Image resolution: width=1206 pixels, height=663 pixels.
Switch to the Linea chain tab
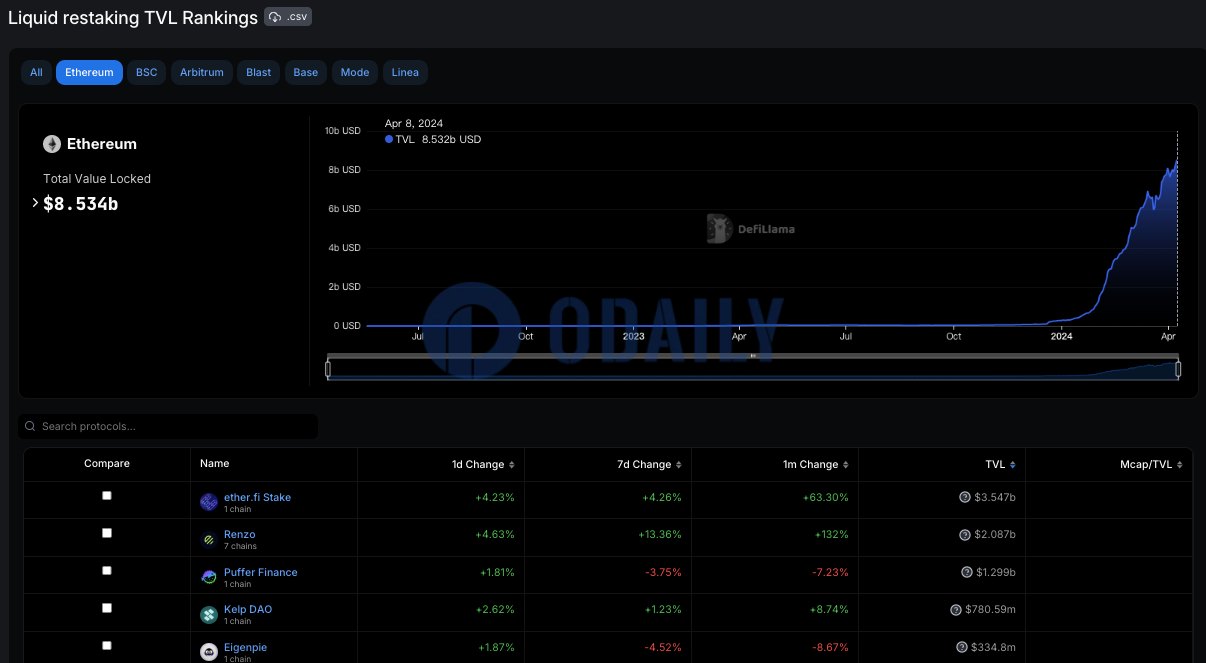click(405, 72)
